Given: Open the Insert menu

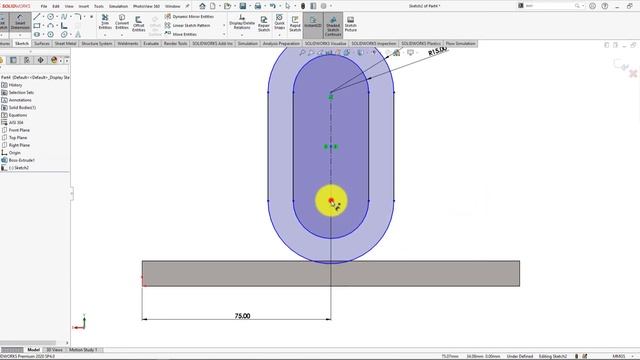Looking at the screenshot, I should [x=84, y=6].
